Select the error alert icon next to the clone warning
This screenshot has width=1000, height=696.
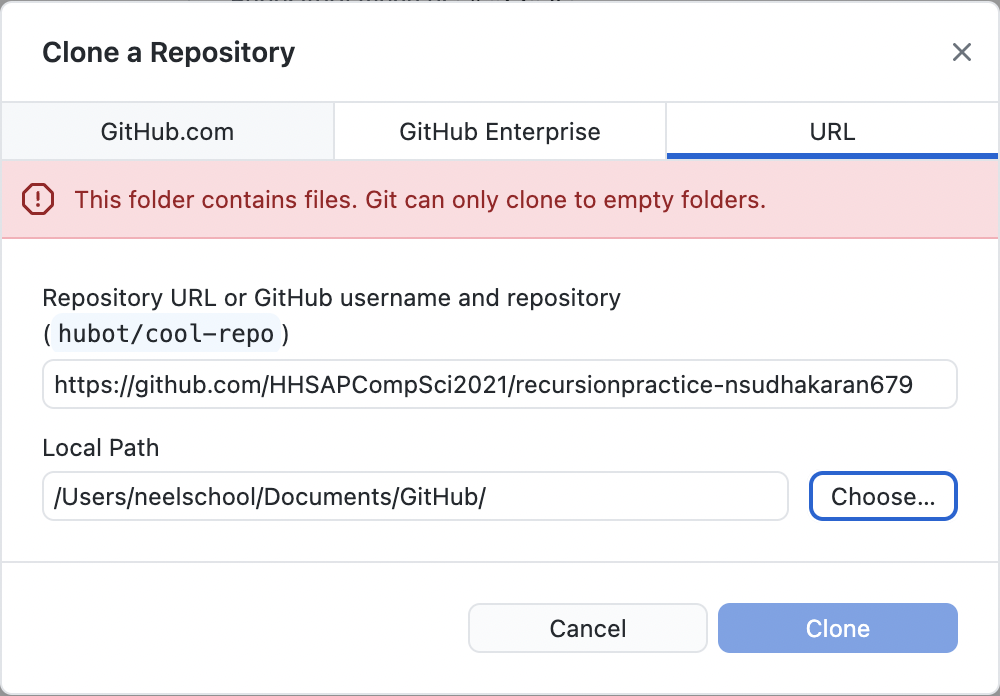[38, 200]
